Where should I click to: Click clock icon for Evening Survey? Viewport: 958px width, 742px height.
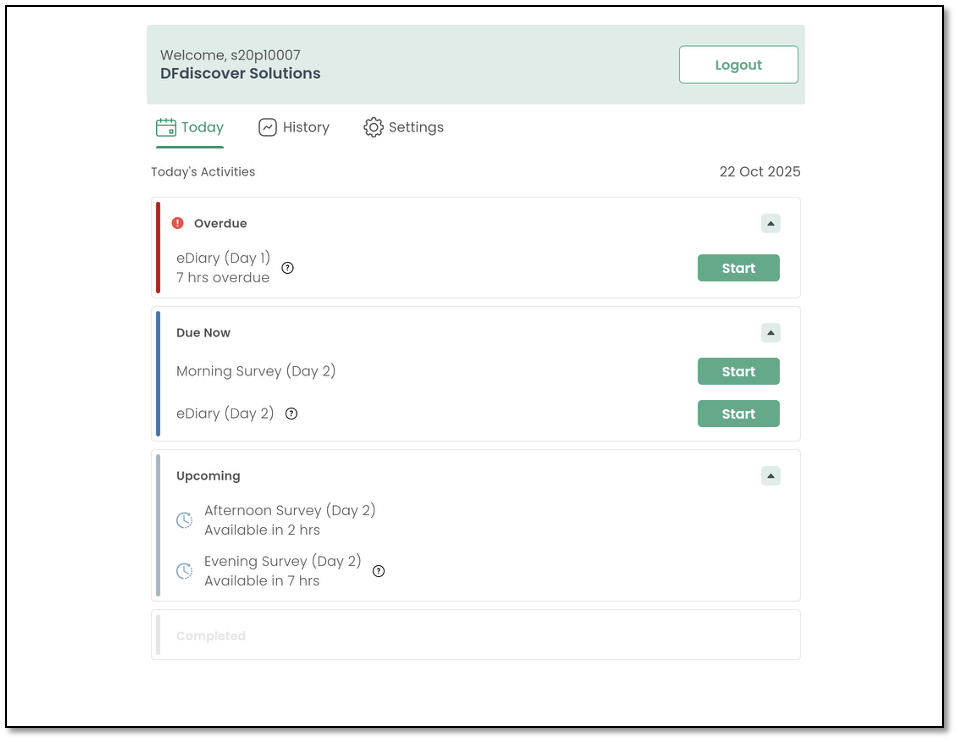pos(184,571)
